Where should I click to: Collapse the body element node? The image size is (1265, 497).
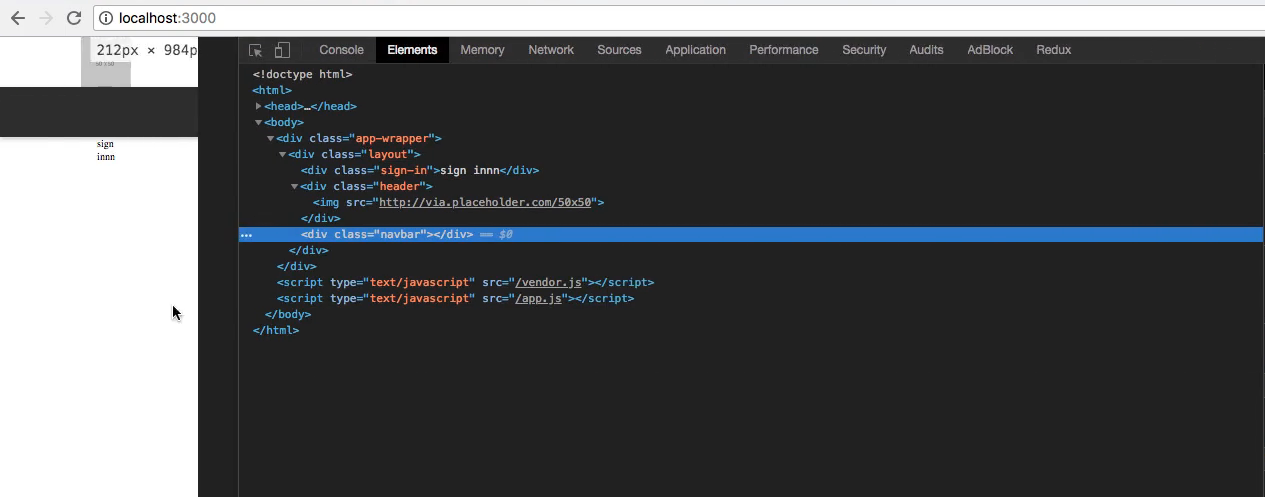click(258, 122)
